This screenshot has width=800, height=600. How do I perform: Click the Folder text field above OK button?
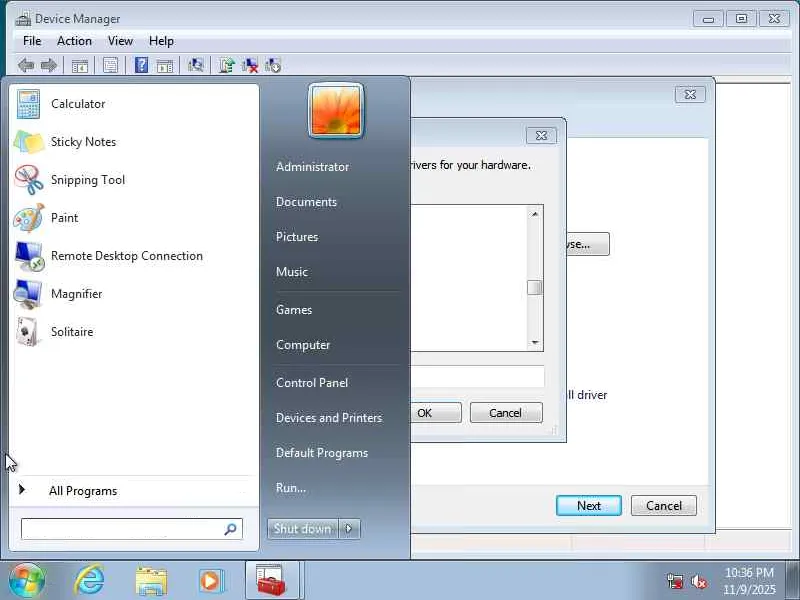[x=478, y=377]
